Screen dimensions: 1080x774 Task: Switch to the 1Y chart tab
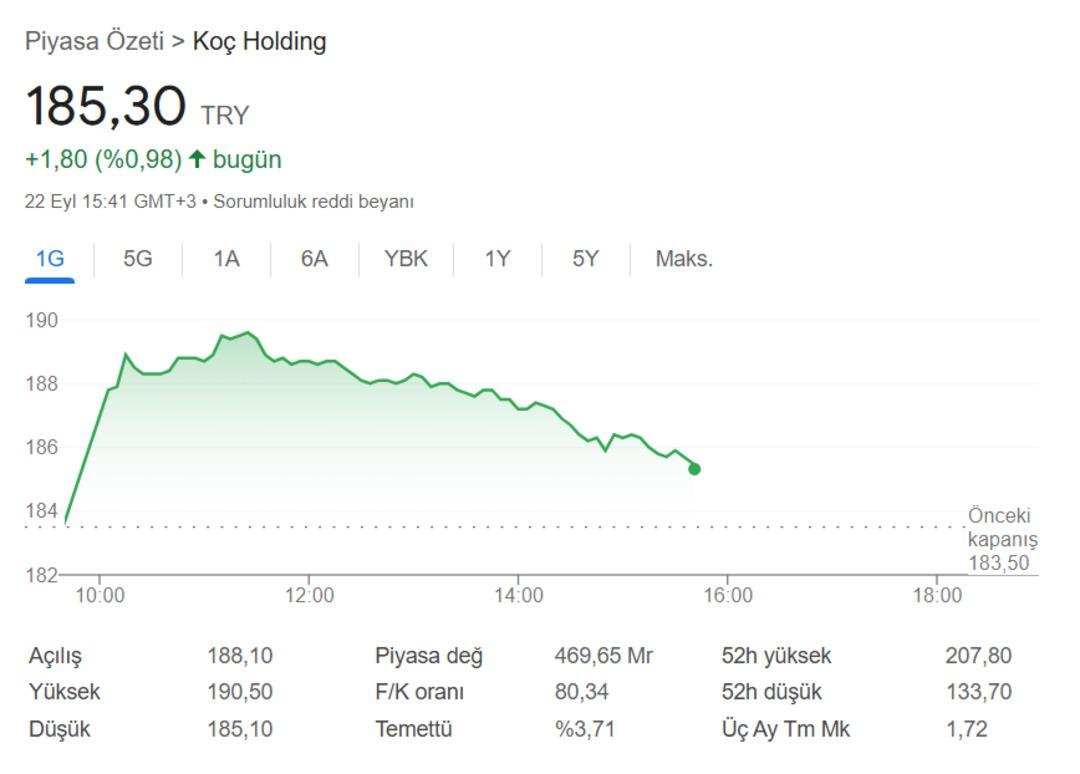(497, 259)
